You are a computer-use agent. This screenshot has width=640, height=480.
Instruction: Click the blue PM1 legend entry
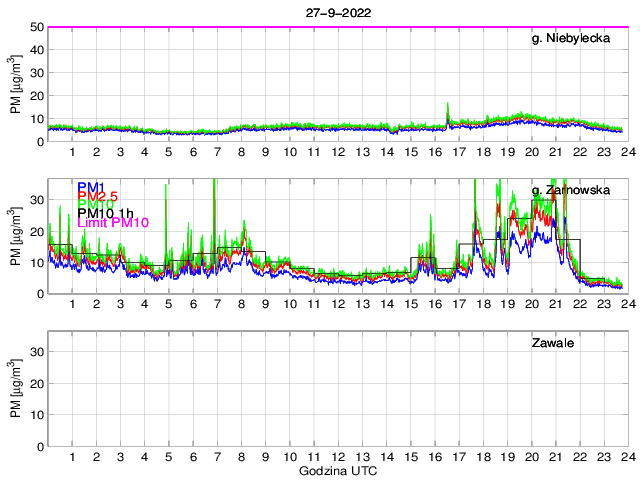coord(91,186)
